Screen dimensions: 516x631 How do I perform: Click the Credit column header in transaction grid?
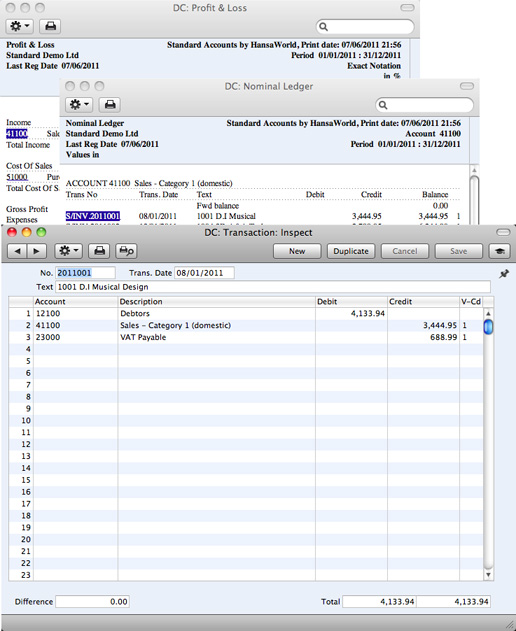(423, 302)
